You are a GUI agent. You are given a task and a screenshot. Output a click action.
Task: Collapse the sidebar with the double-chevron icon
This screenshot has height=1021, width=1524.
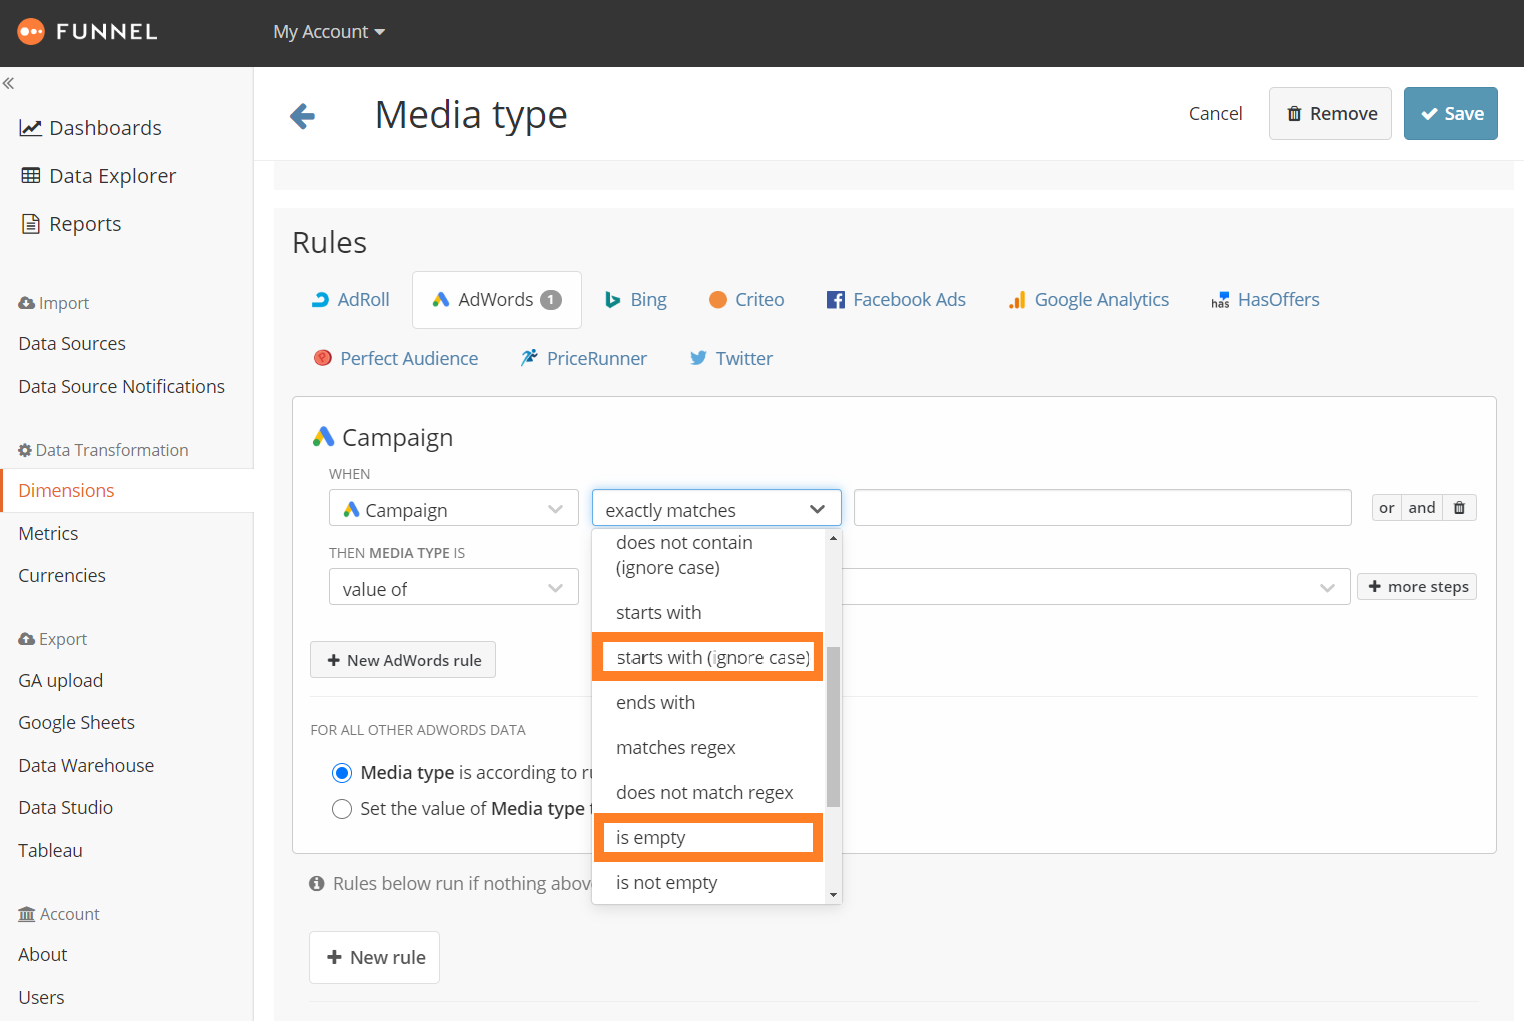click(8, 84)
